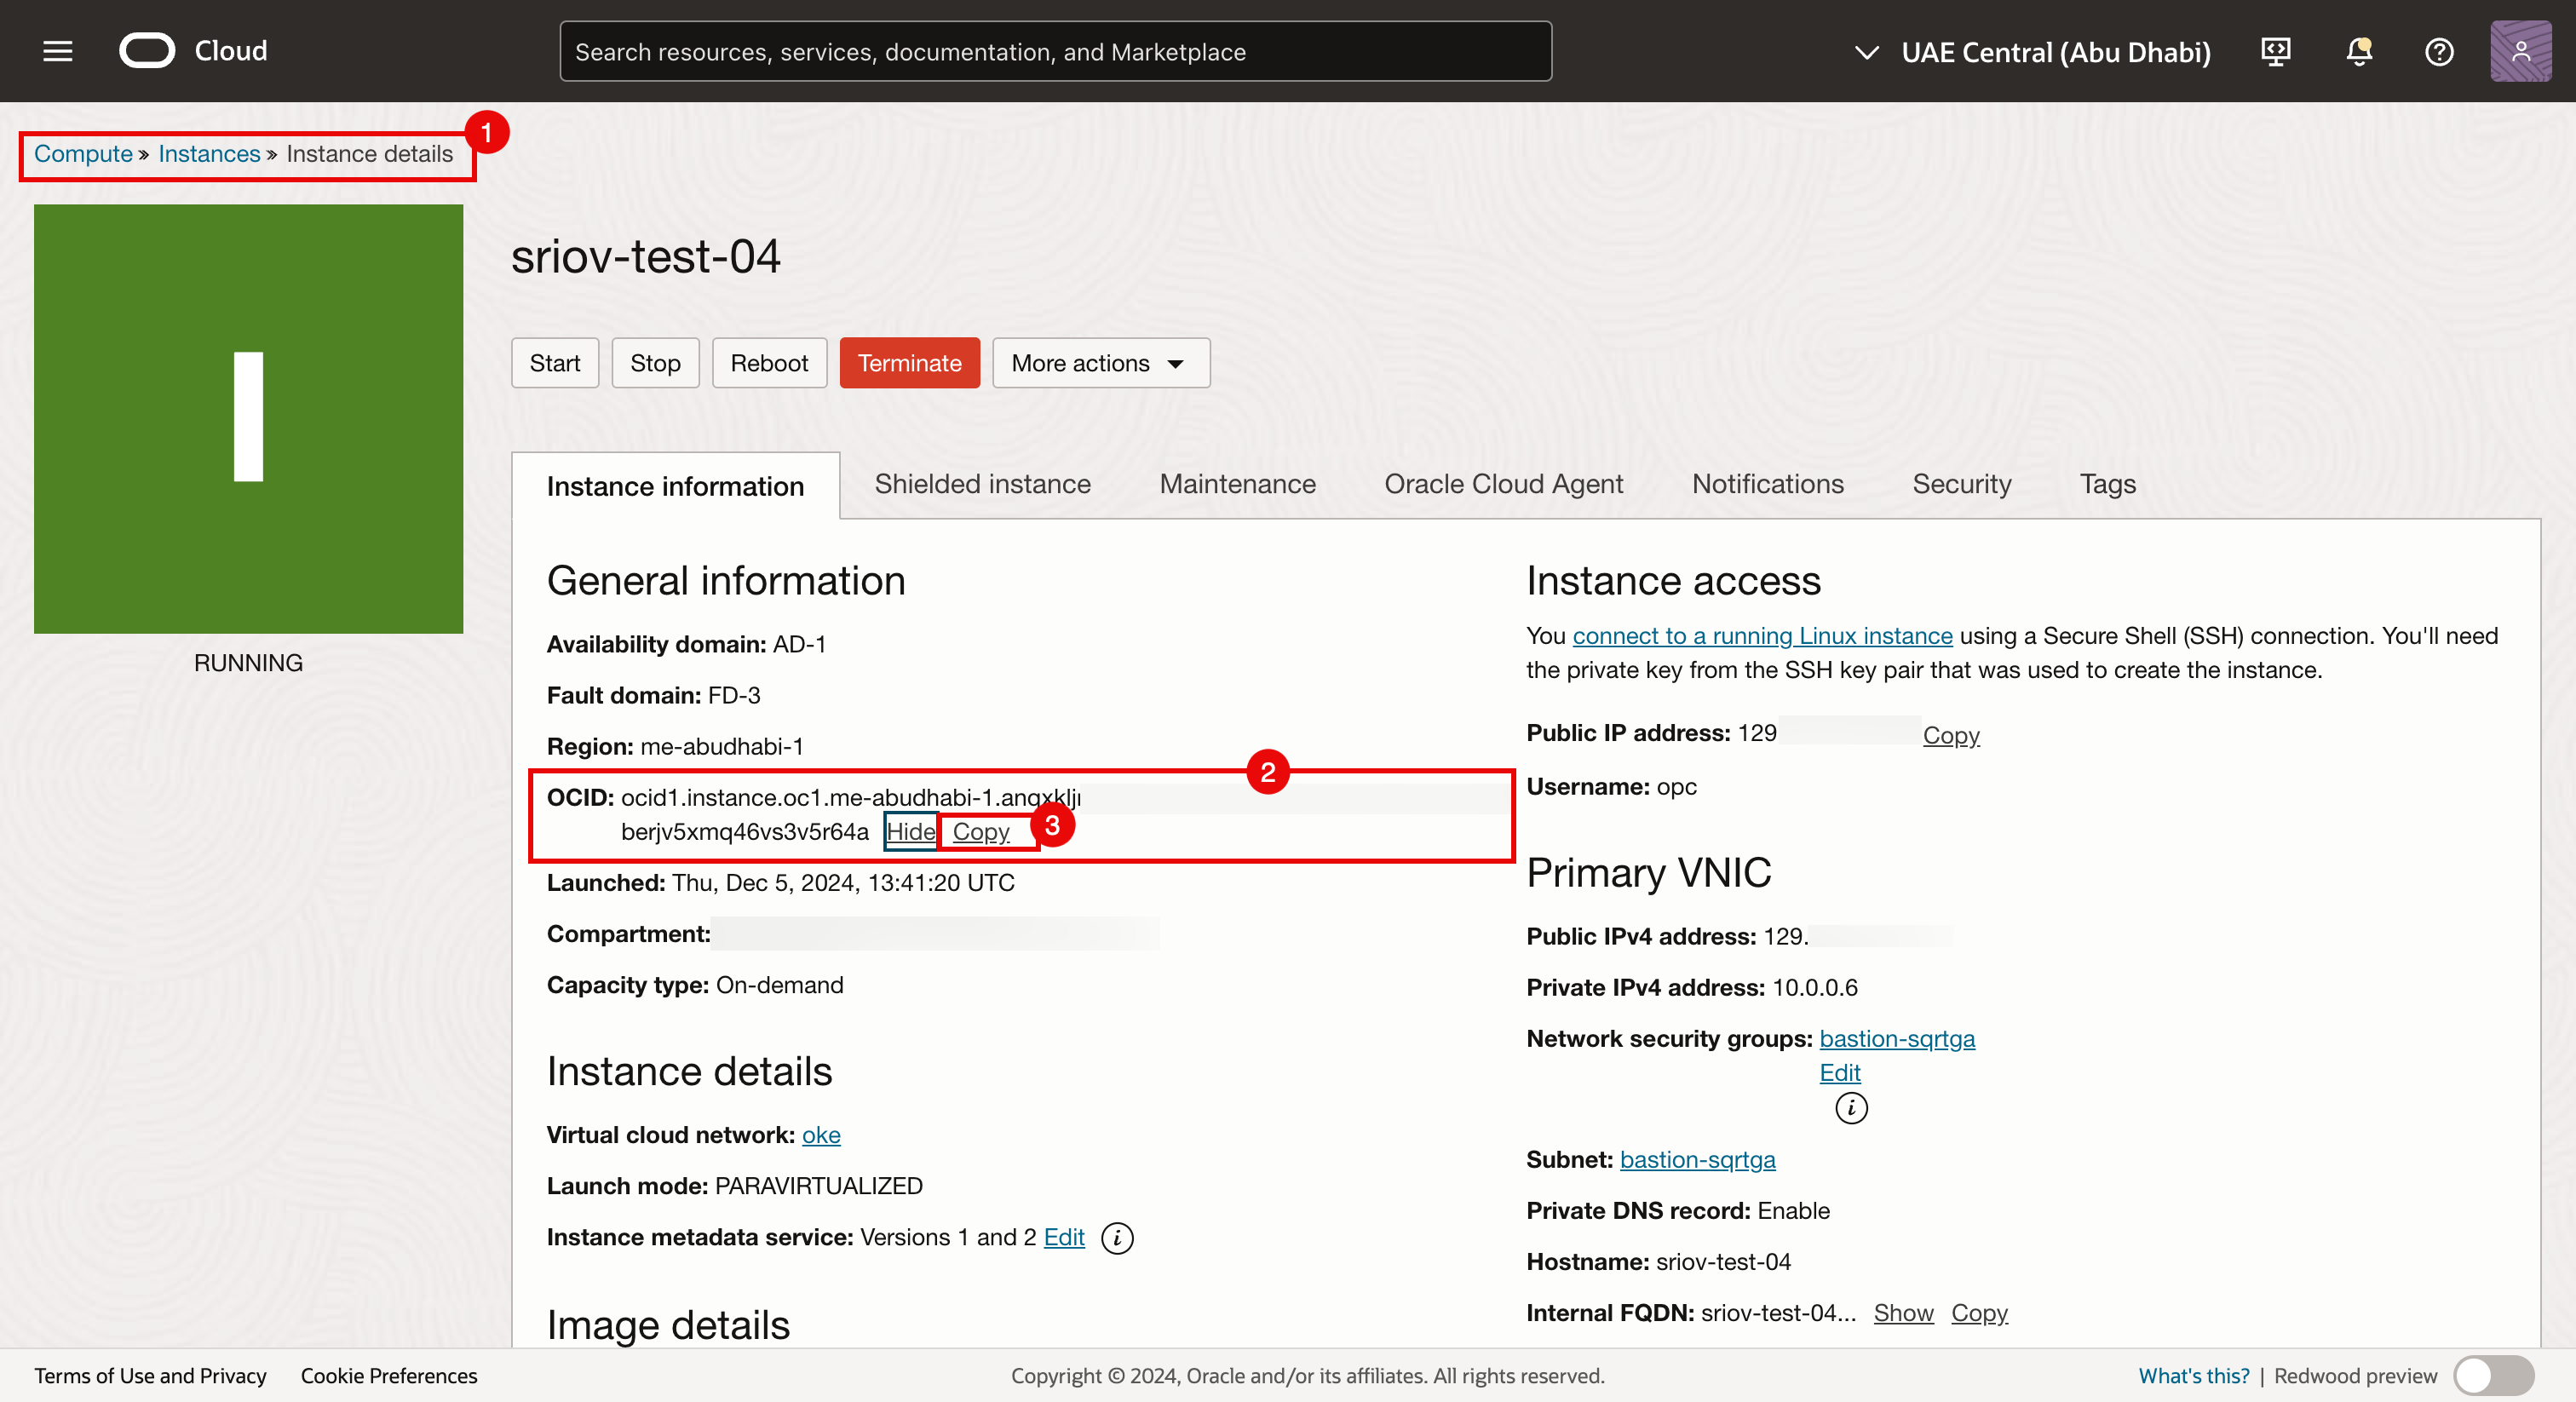Open the help question mark icon
The image size is (2576, 1402).
point(2439,51)
